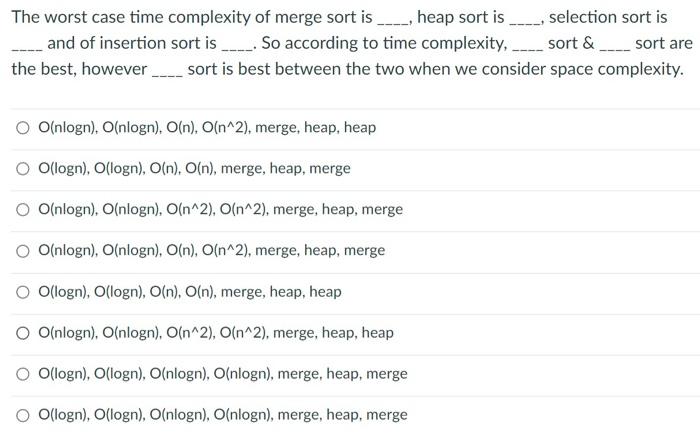This screenshot has width=700, height=433.
Task: Click 'space complexity' in the question text
Action: click(x=614, y=69)
